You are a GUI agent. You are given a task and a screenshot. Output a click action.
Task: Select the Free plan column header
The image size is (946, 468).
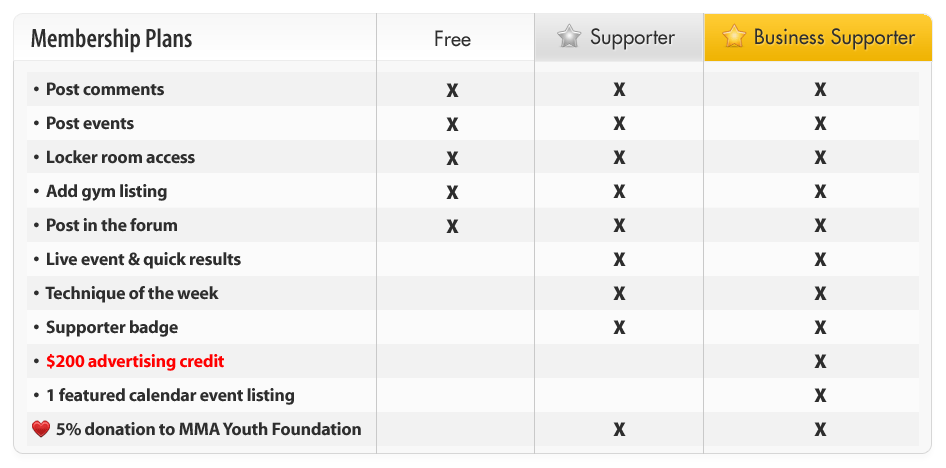point(452,39)
